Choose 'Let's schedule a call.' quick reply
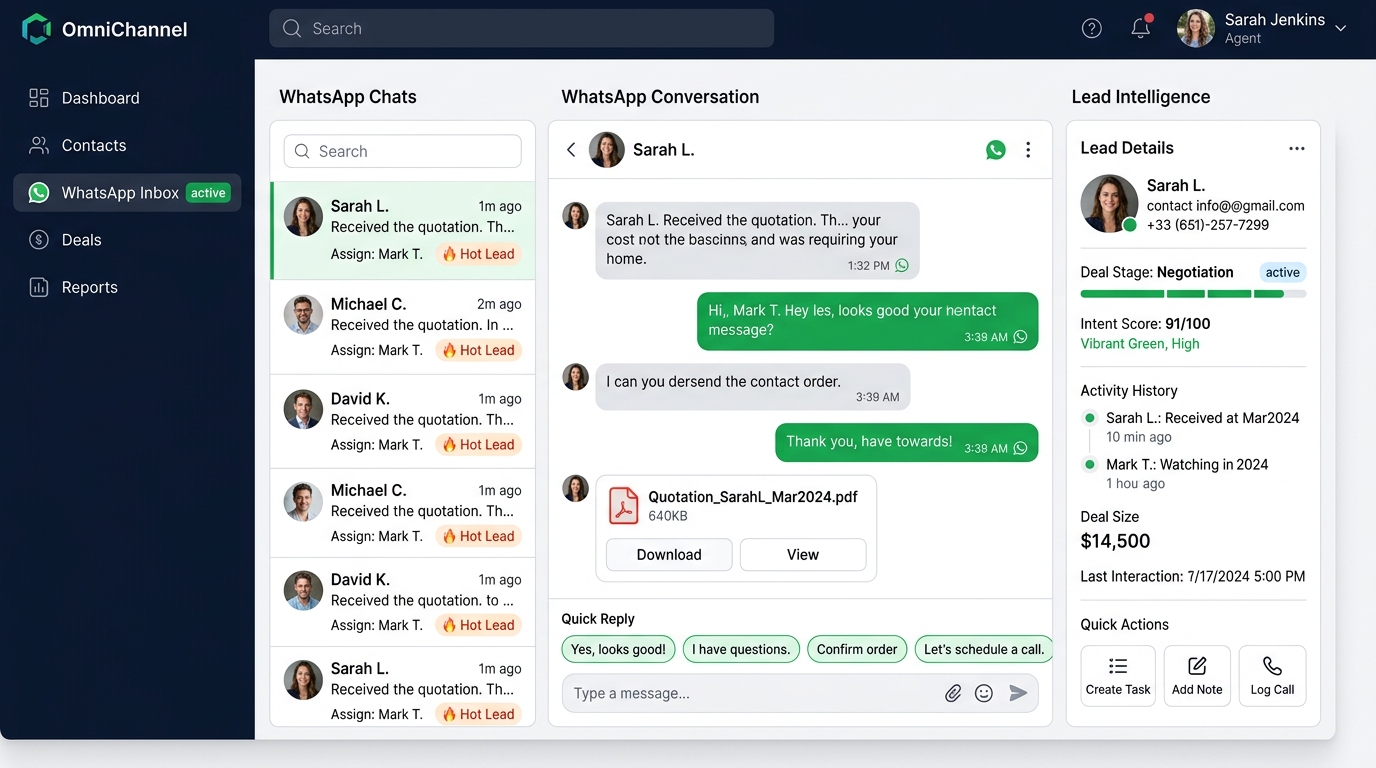Image resolution: width=1376 pixels, height=768 pixels. tap(984, 649)
